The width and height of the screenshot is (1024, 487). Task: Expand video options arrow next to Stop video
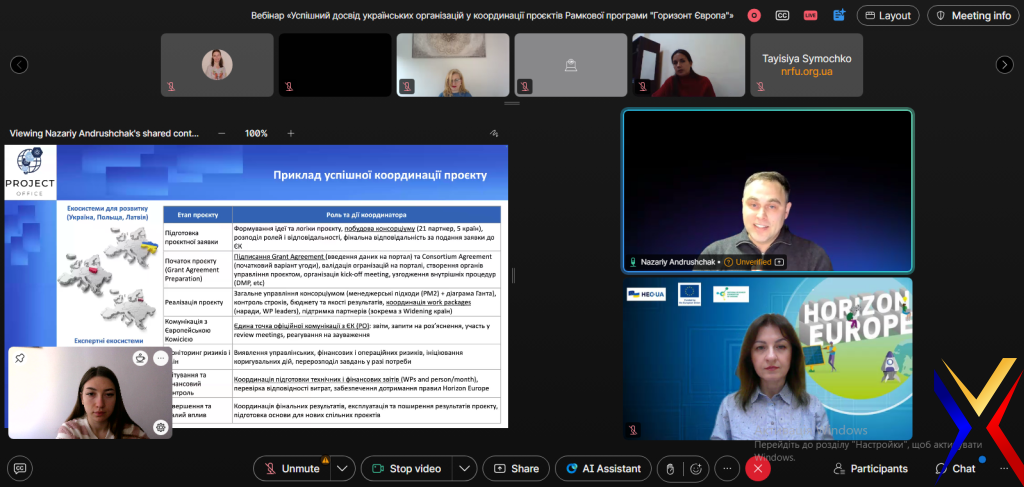[x=464, y=468]
